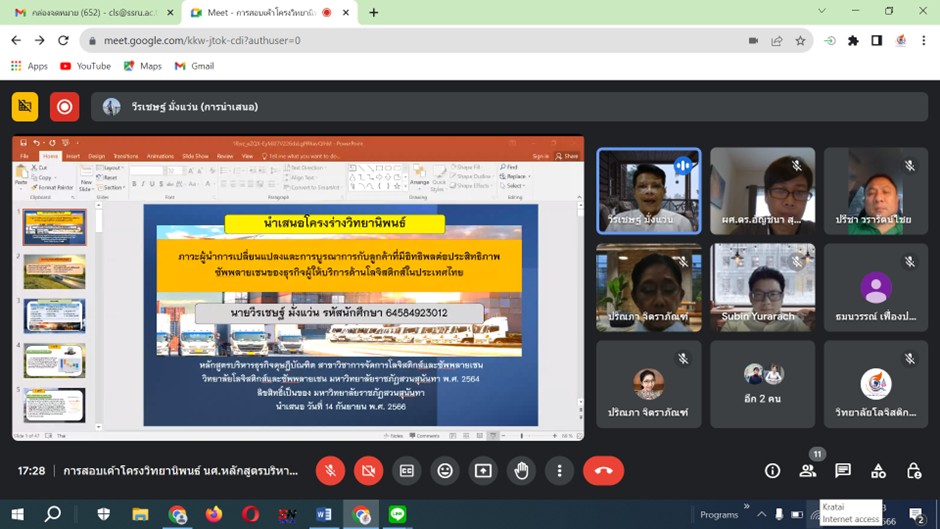Image resolution: width=940 pixels, height=529 pixels.
Task: Leave the call with red hang-up button
Action: pos(603,471)
